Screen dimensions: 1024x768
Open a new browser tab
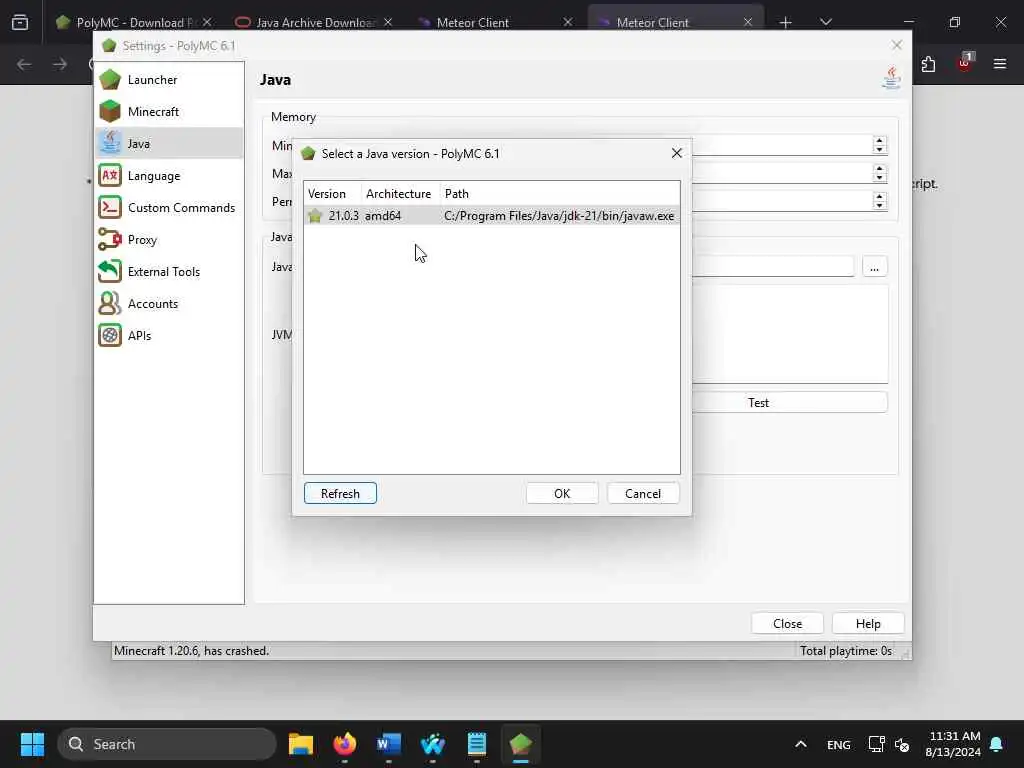click(786, 22)
